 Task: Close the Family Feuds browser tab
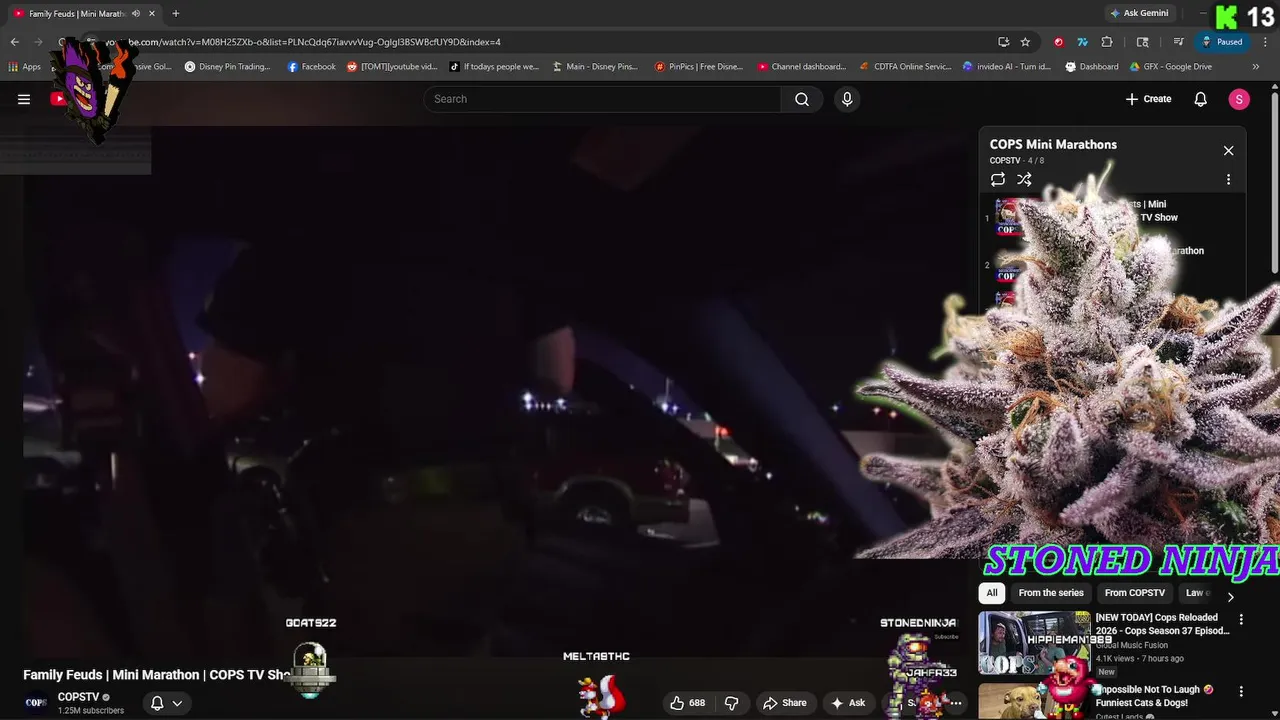pos(152,13)
